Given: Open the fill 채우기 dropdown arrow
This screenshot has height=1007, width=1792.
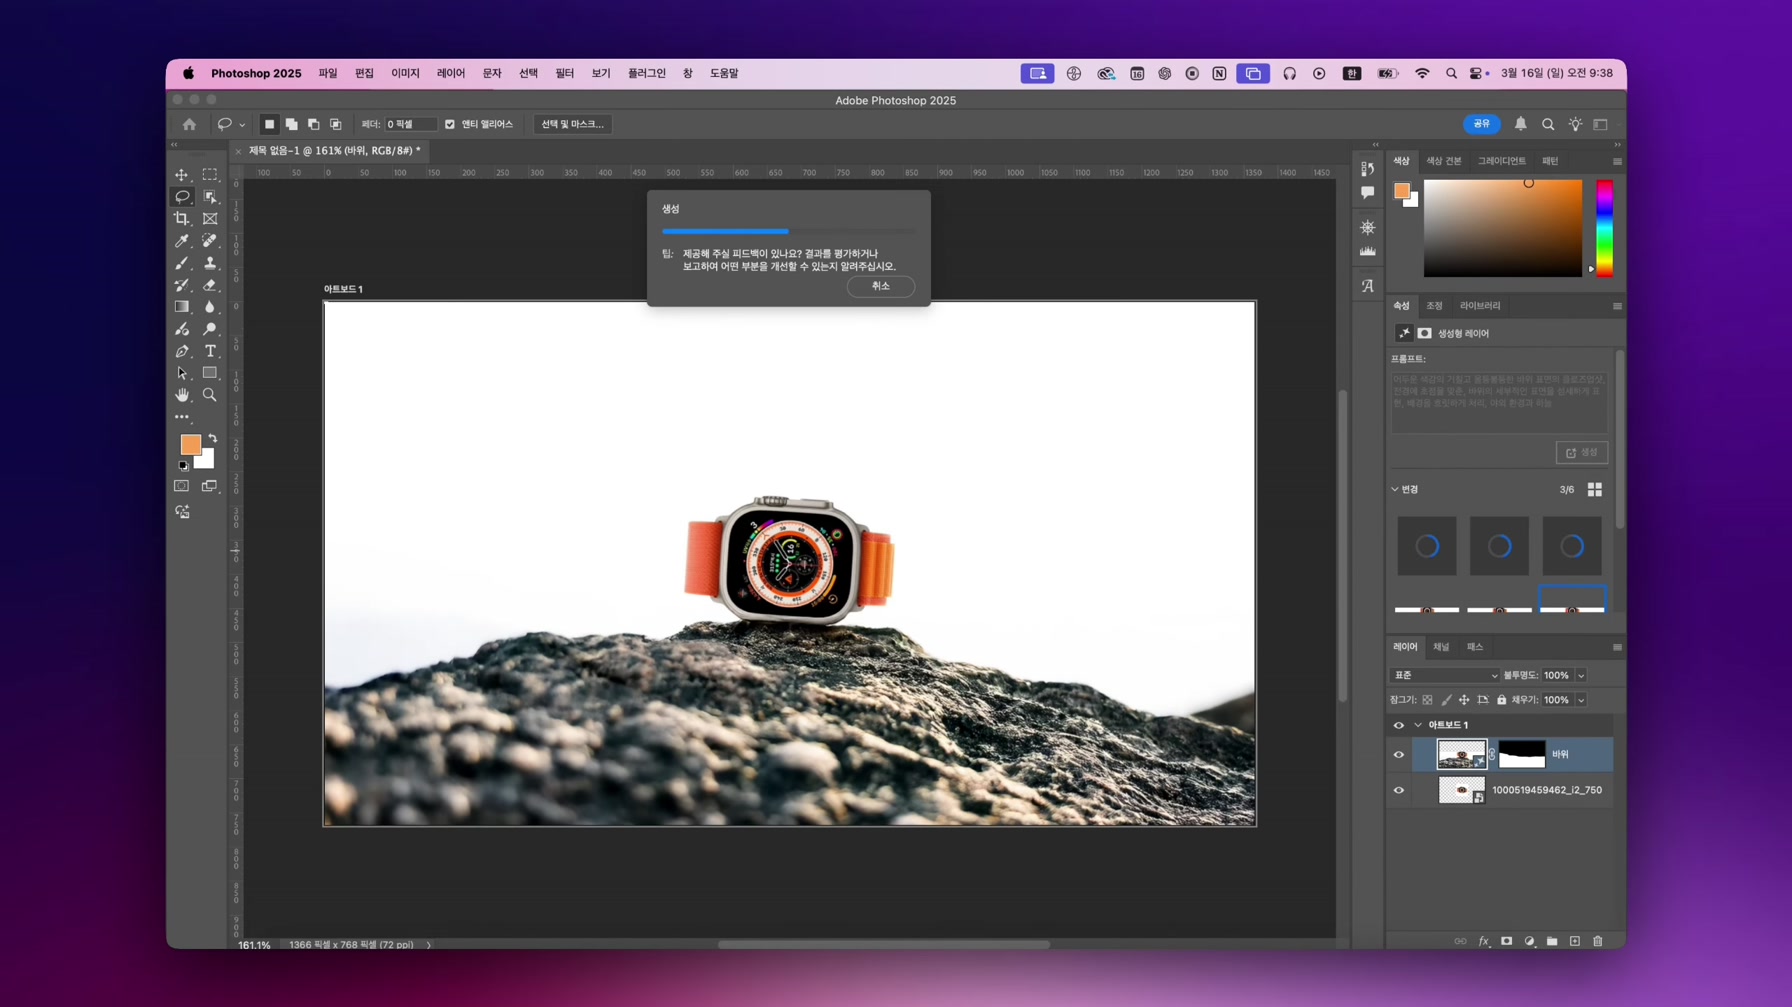Looking at the screenshot, I should [1581, 700].
